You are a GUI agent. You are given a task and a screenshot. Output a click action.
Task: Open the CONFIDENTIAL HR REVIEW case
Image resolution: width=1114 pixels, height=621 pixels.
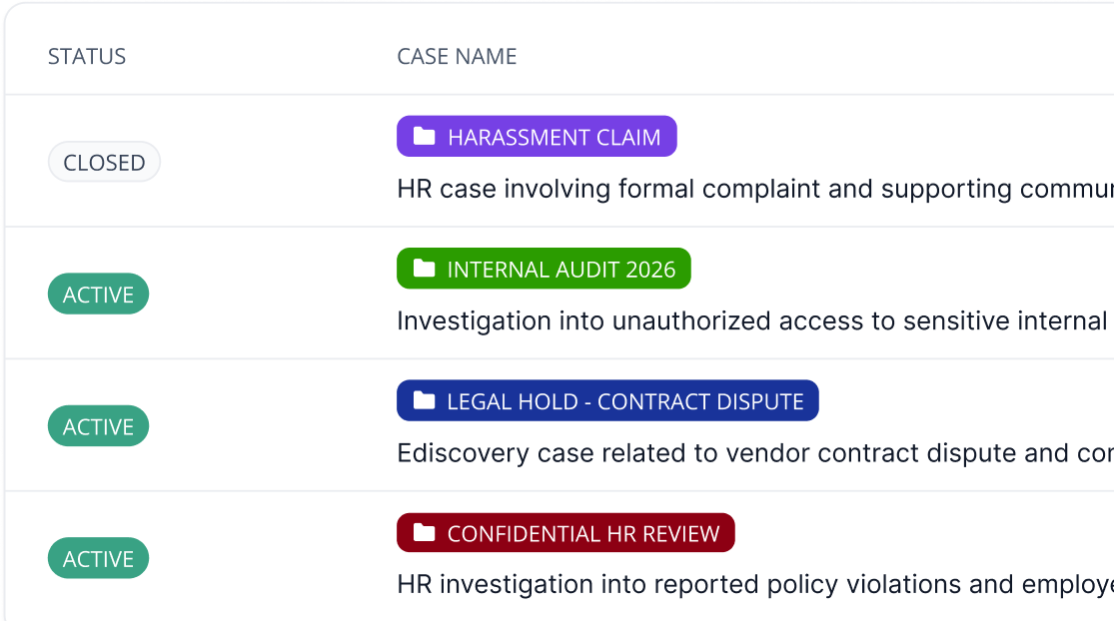click(x=566, y=533)
